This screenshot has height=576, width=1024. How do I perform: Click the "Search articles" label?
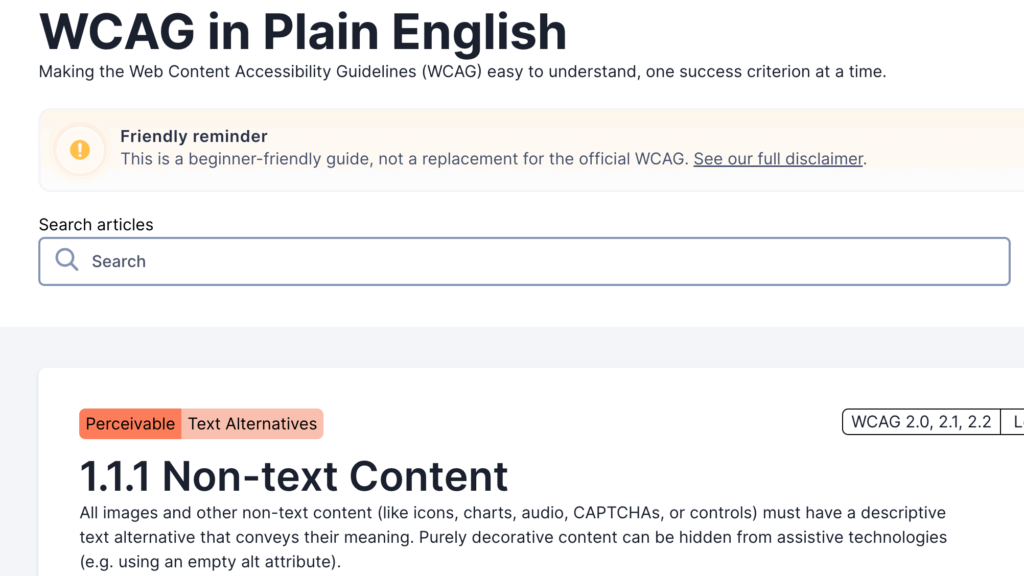[96, 224]
